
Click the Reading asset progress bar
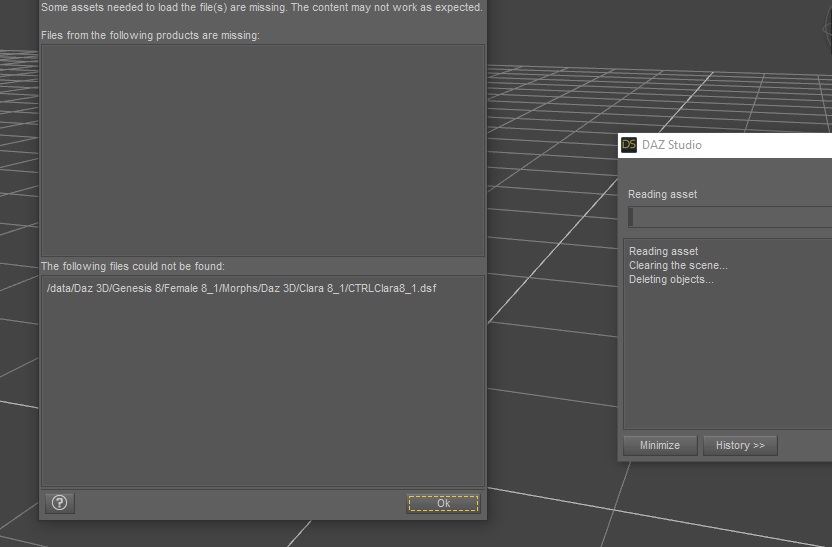click(x=730, y=217)
